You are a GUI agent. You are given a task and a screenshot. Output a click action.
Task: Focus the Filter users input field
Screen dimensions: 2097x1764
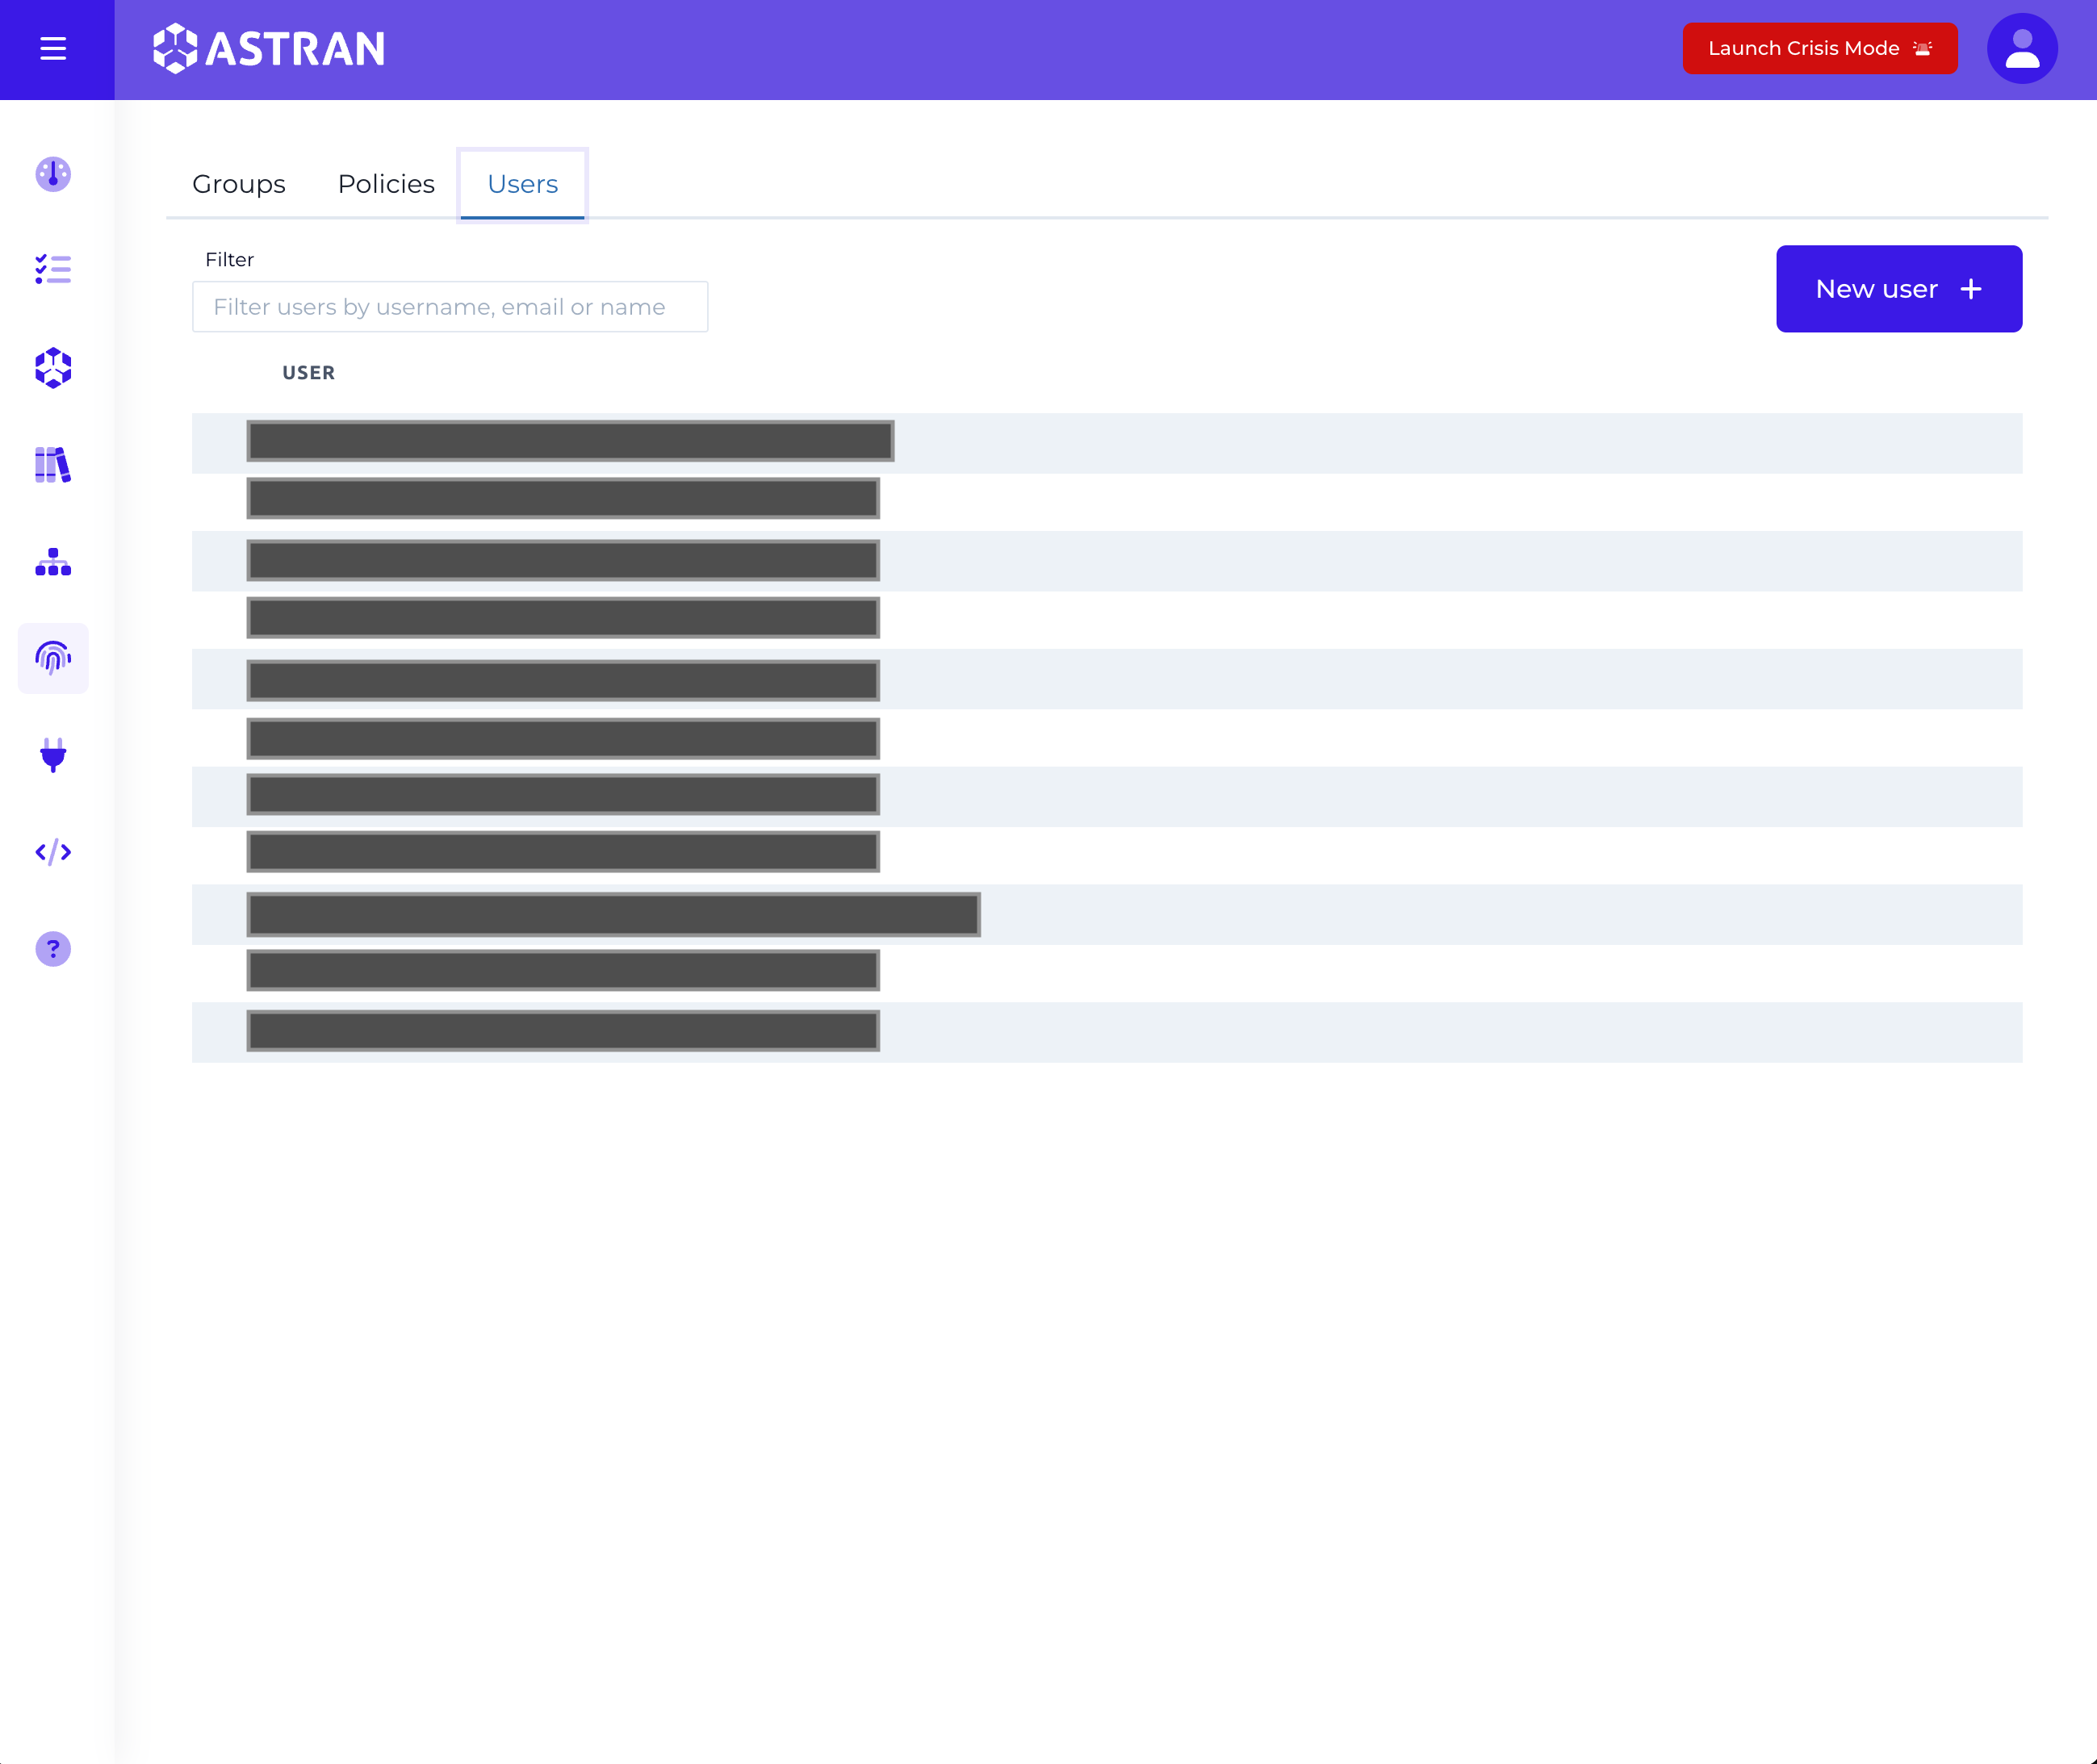(x=450, y=307)
